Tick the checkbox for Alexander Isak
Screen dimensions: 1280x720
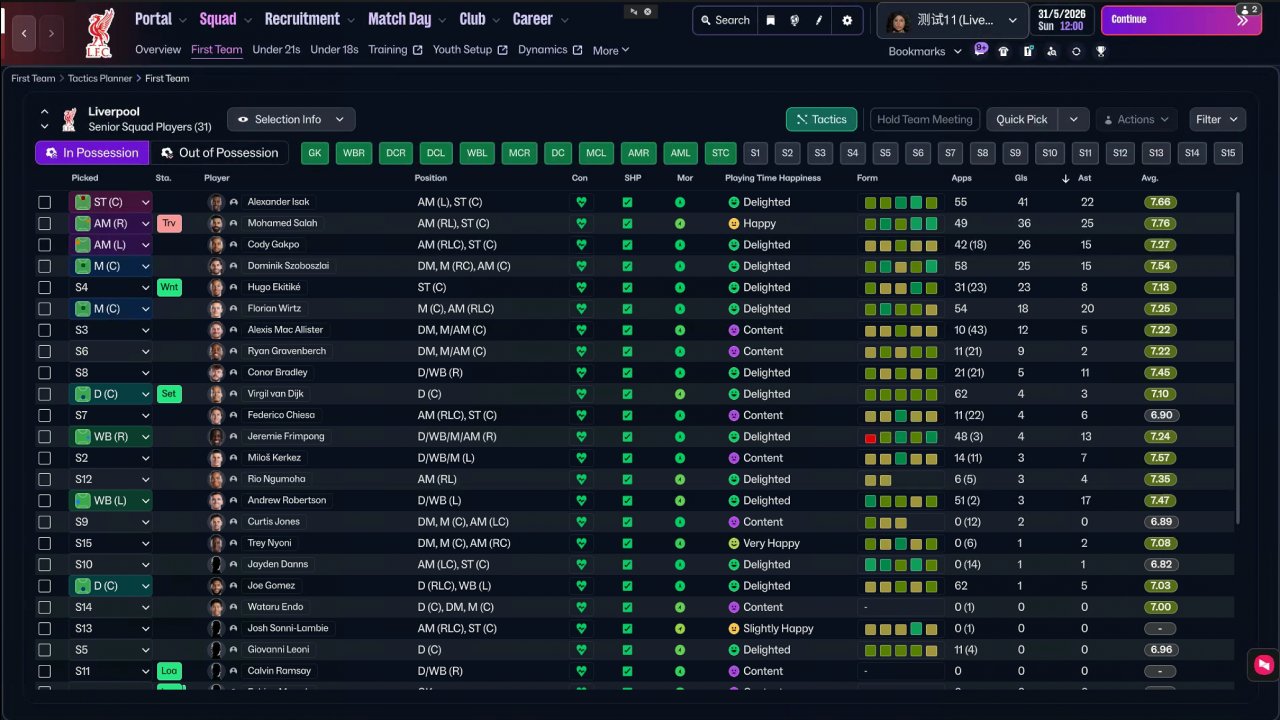44,202
